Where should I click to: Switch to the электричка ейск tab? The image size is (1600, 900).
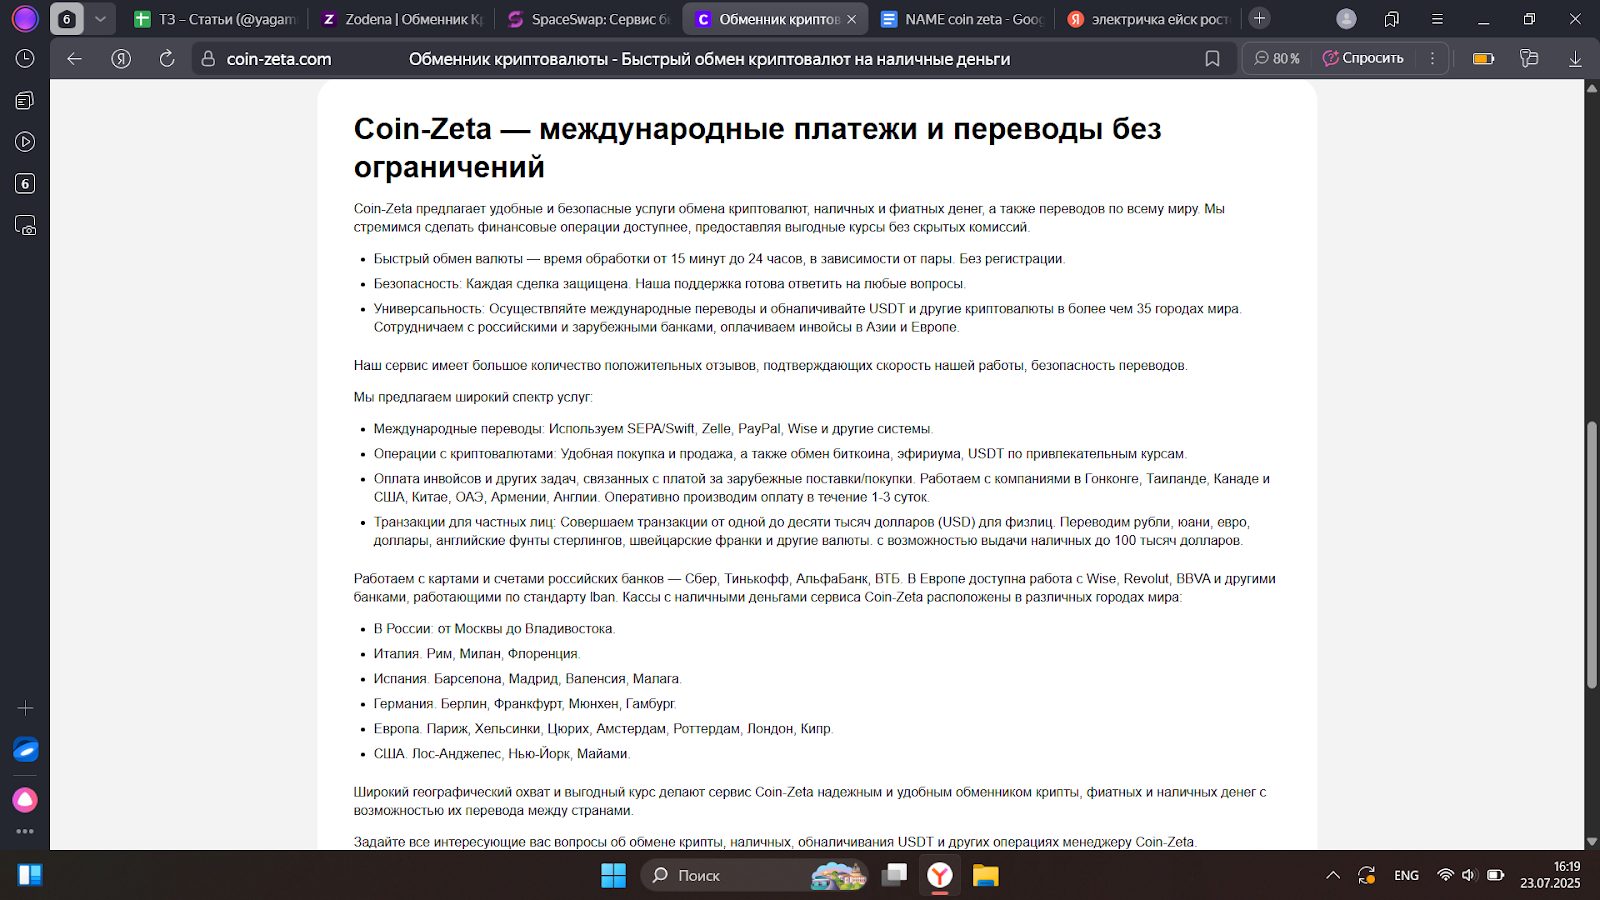tap(1148, 19)
